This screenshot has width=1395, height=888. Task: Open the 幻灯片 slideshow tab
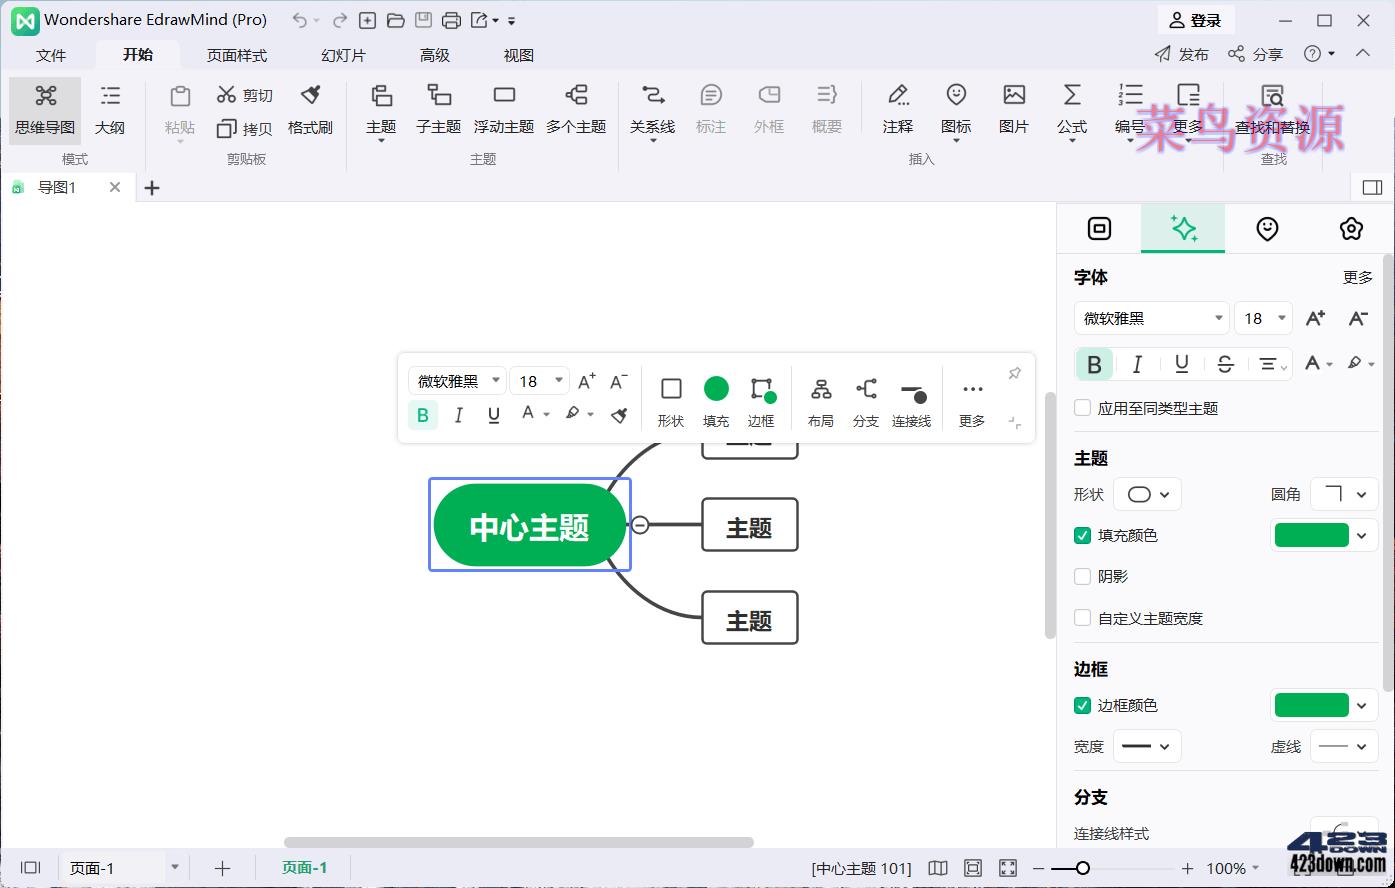pyautogui.click(x=343, y=55)
